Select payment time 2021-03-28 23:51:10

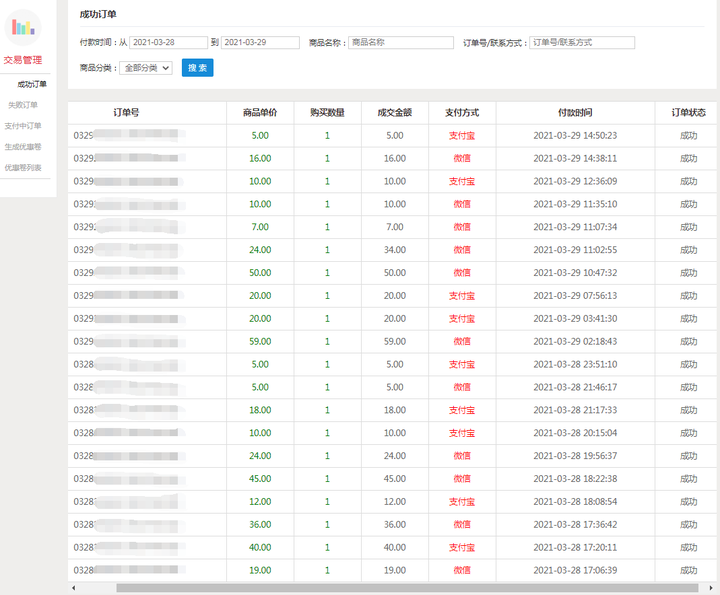coord(575,365)
